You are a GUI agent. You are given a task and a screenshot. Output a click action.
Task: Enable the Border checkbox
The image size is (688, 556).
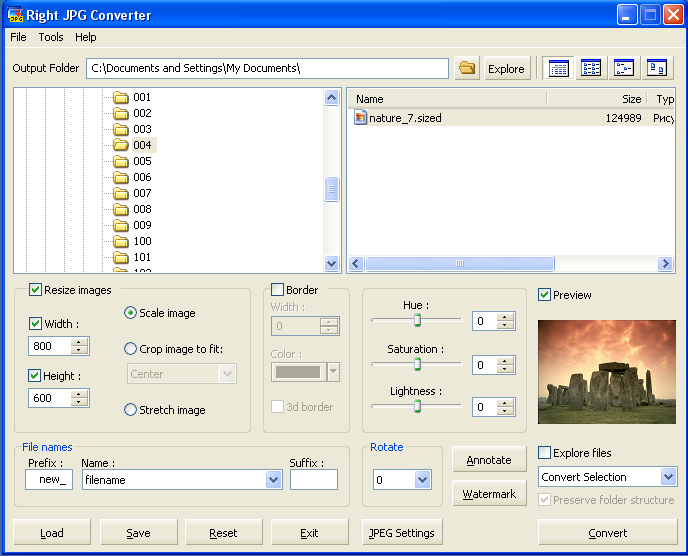278,290
